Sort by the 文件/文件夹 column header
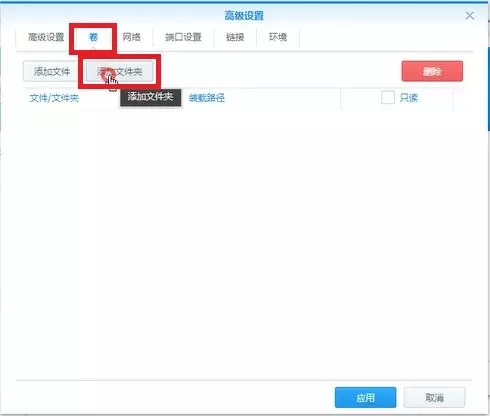Image resolution: width=490 pixels, height=416 pixels. pos(54,98)
